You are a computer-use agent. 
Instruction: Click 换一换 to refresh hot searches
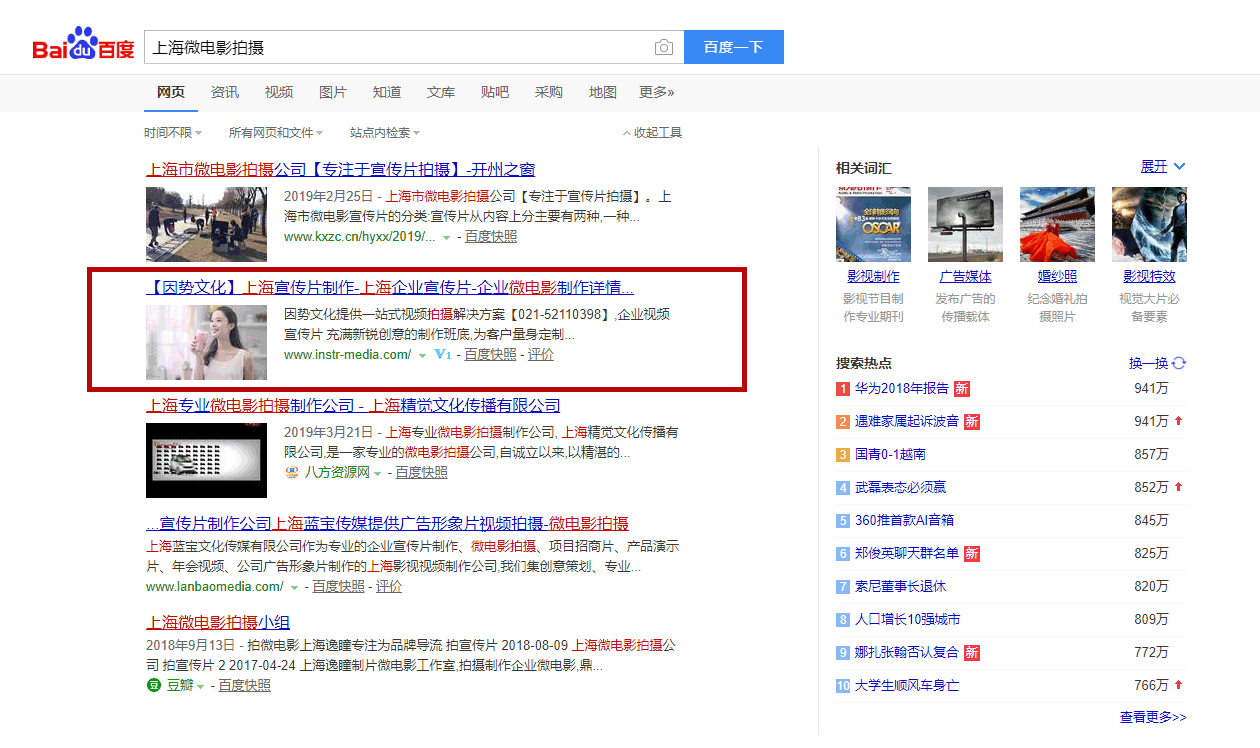[x=1148, y=363]
